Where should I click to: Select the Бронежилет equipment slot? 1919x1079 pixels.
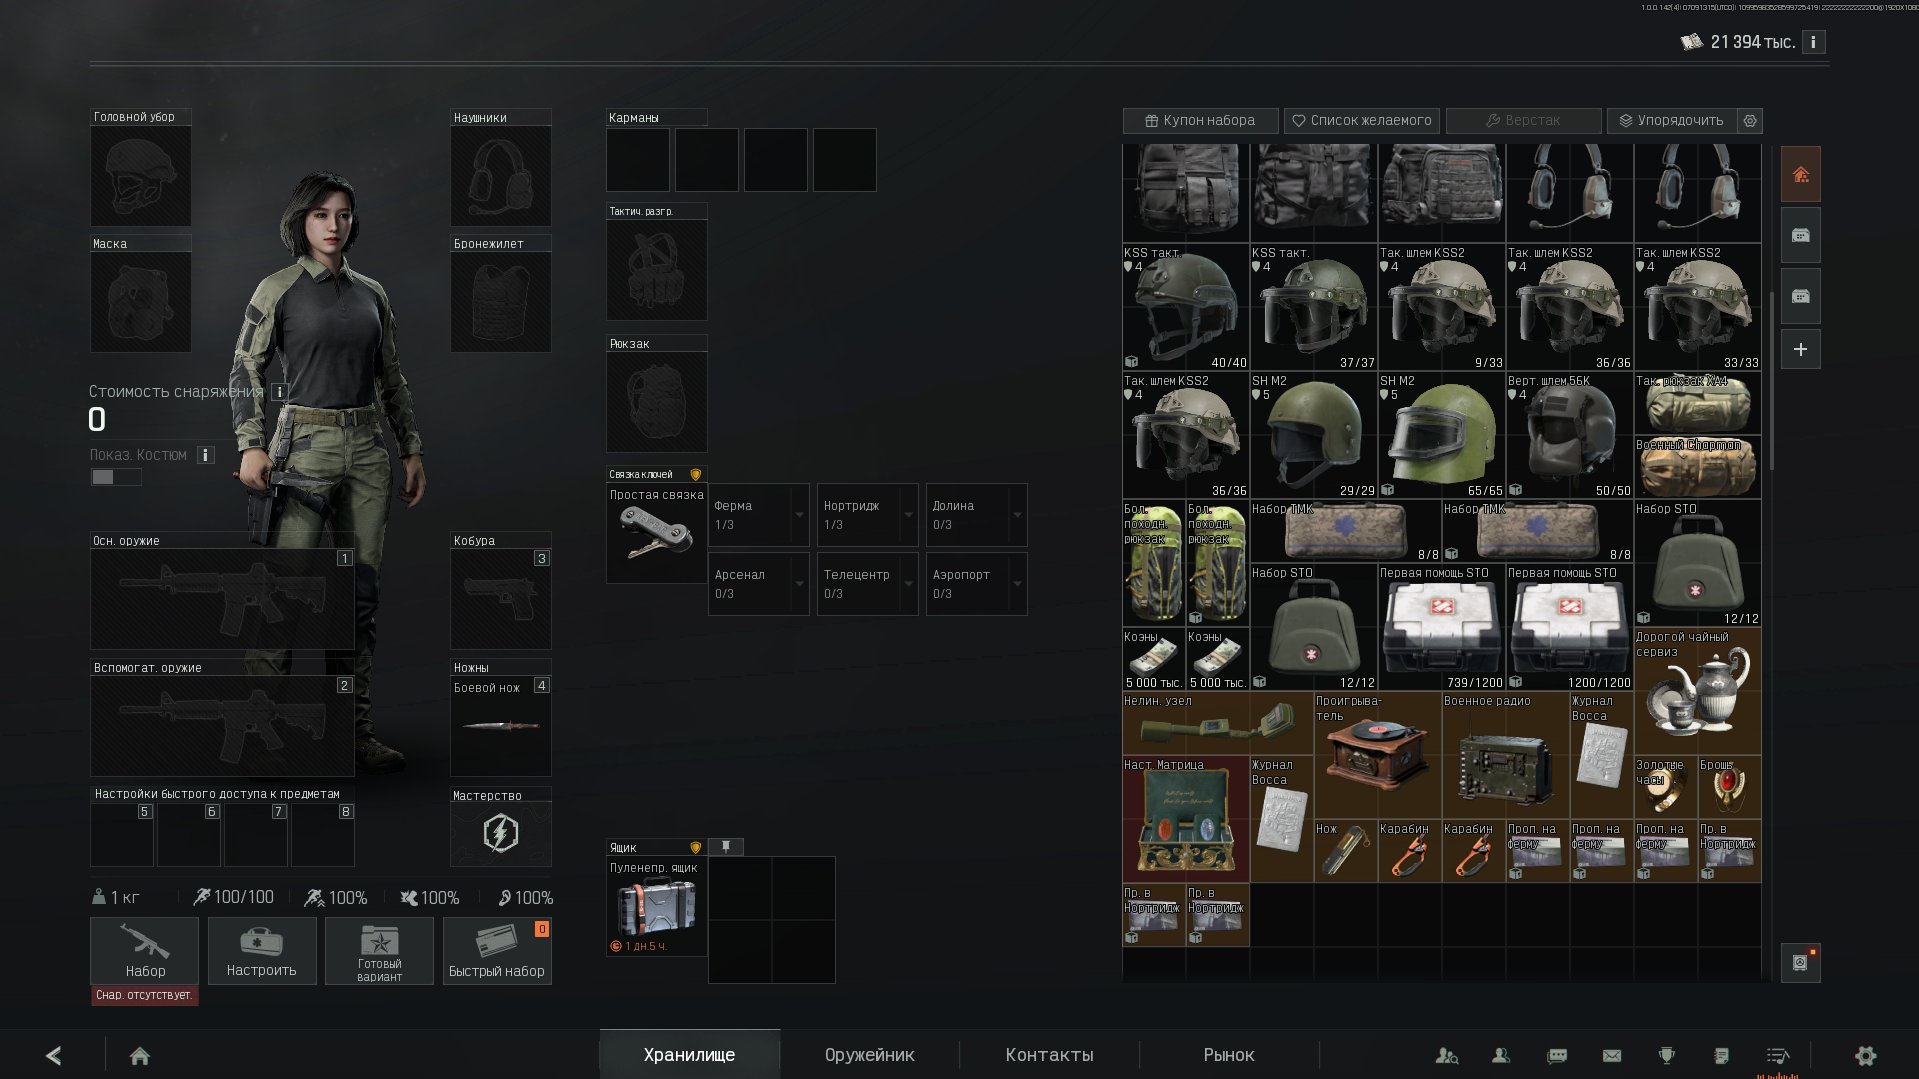[x=500, y=302]
